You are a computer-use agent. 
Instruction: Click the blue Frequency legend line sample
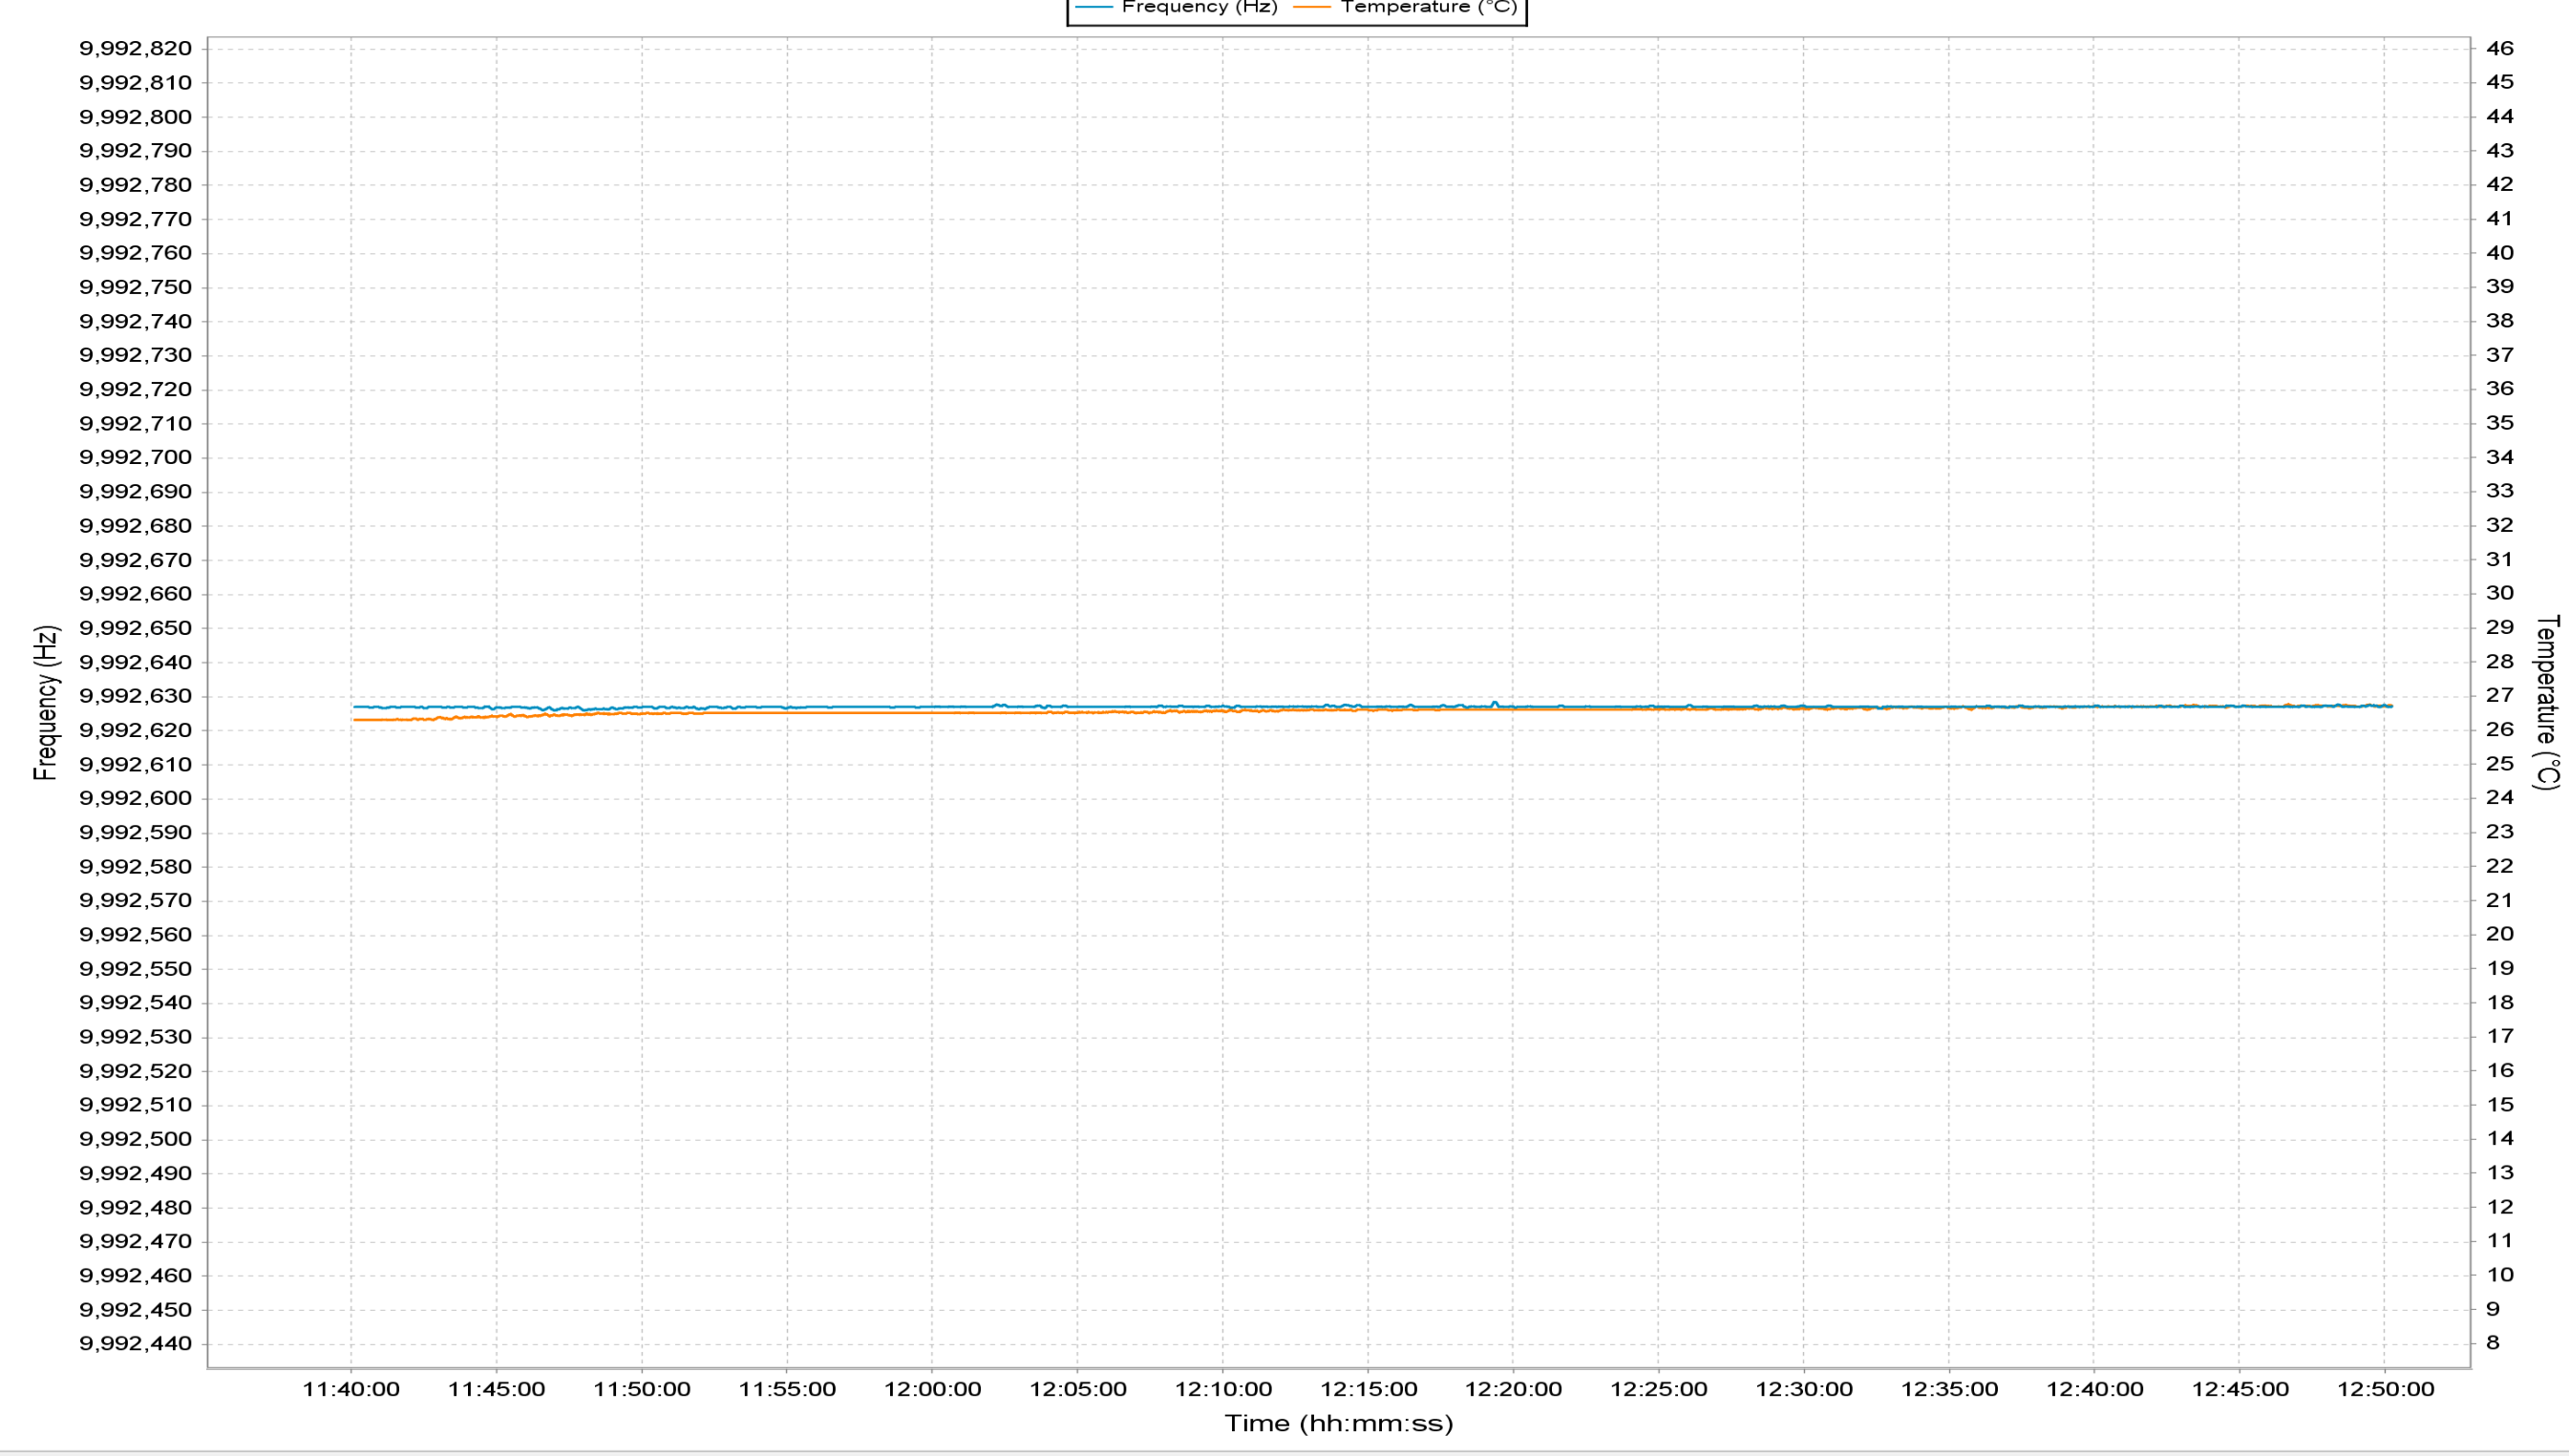point(1094,7)
